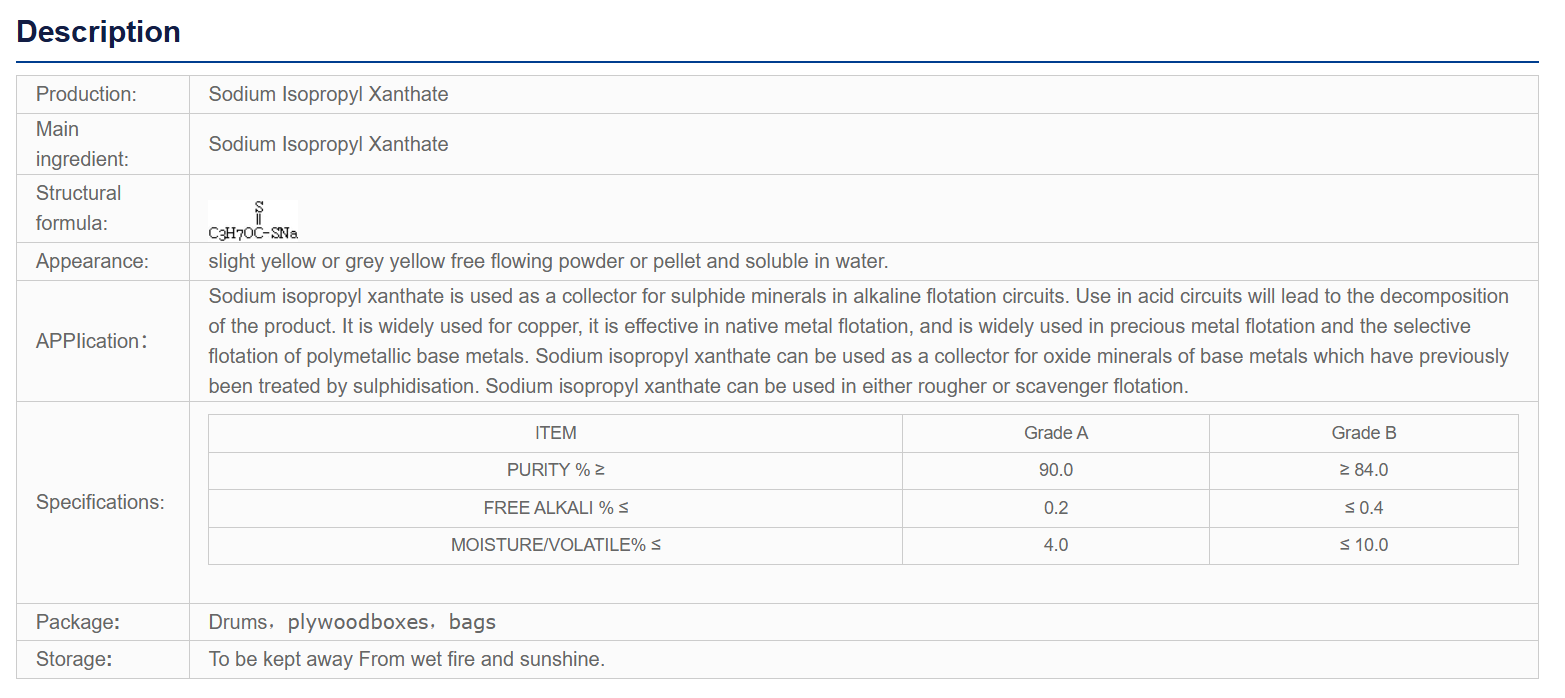Select the Production label cell

[103, 94]
